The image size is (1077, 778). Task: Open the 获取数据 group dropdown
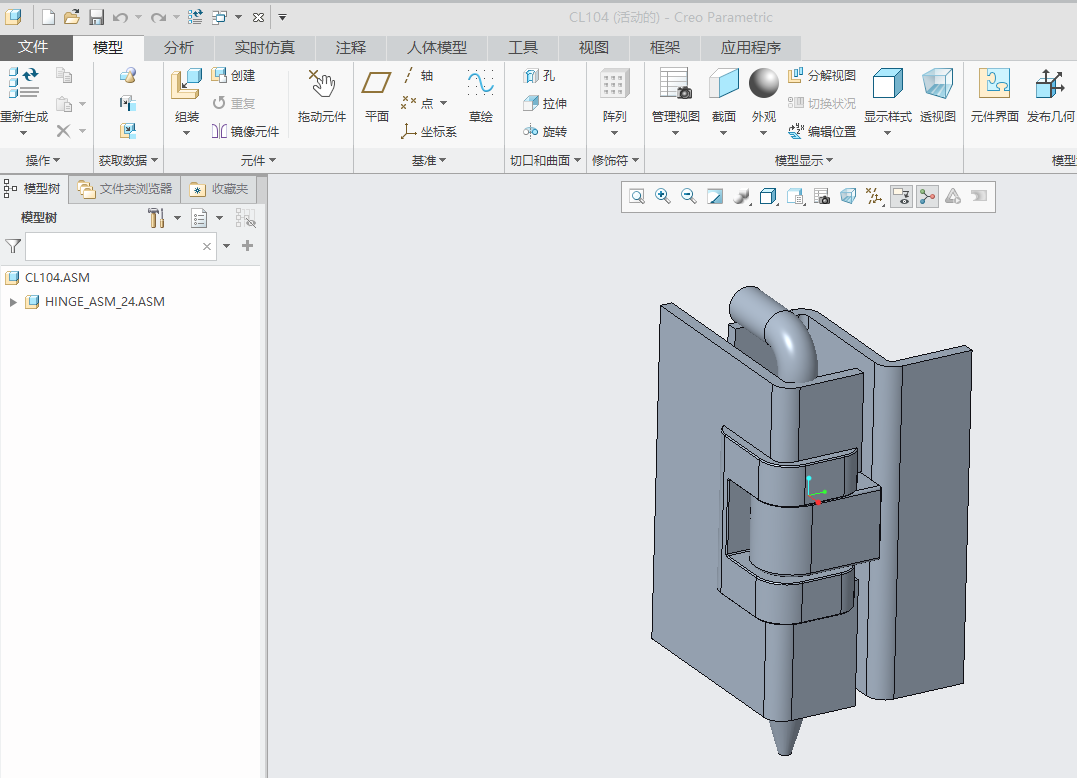pos(128,160)
